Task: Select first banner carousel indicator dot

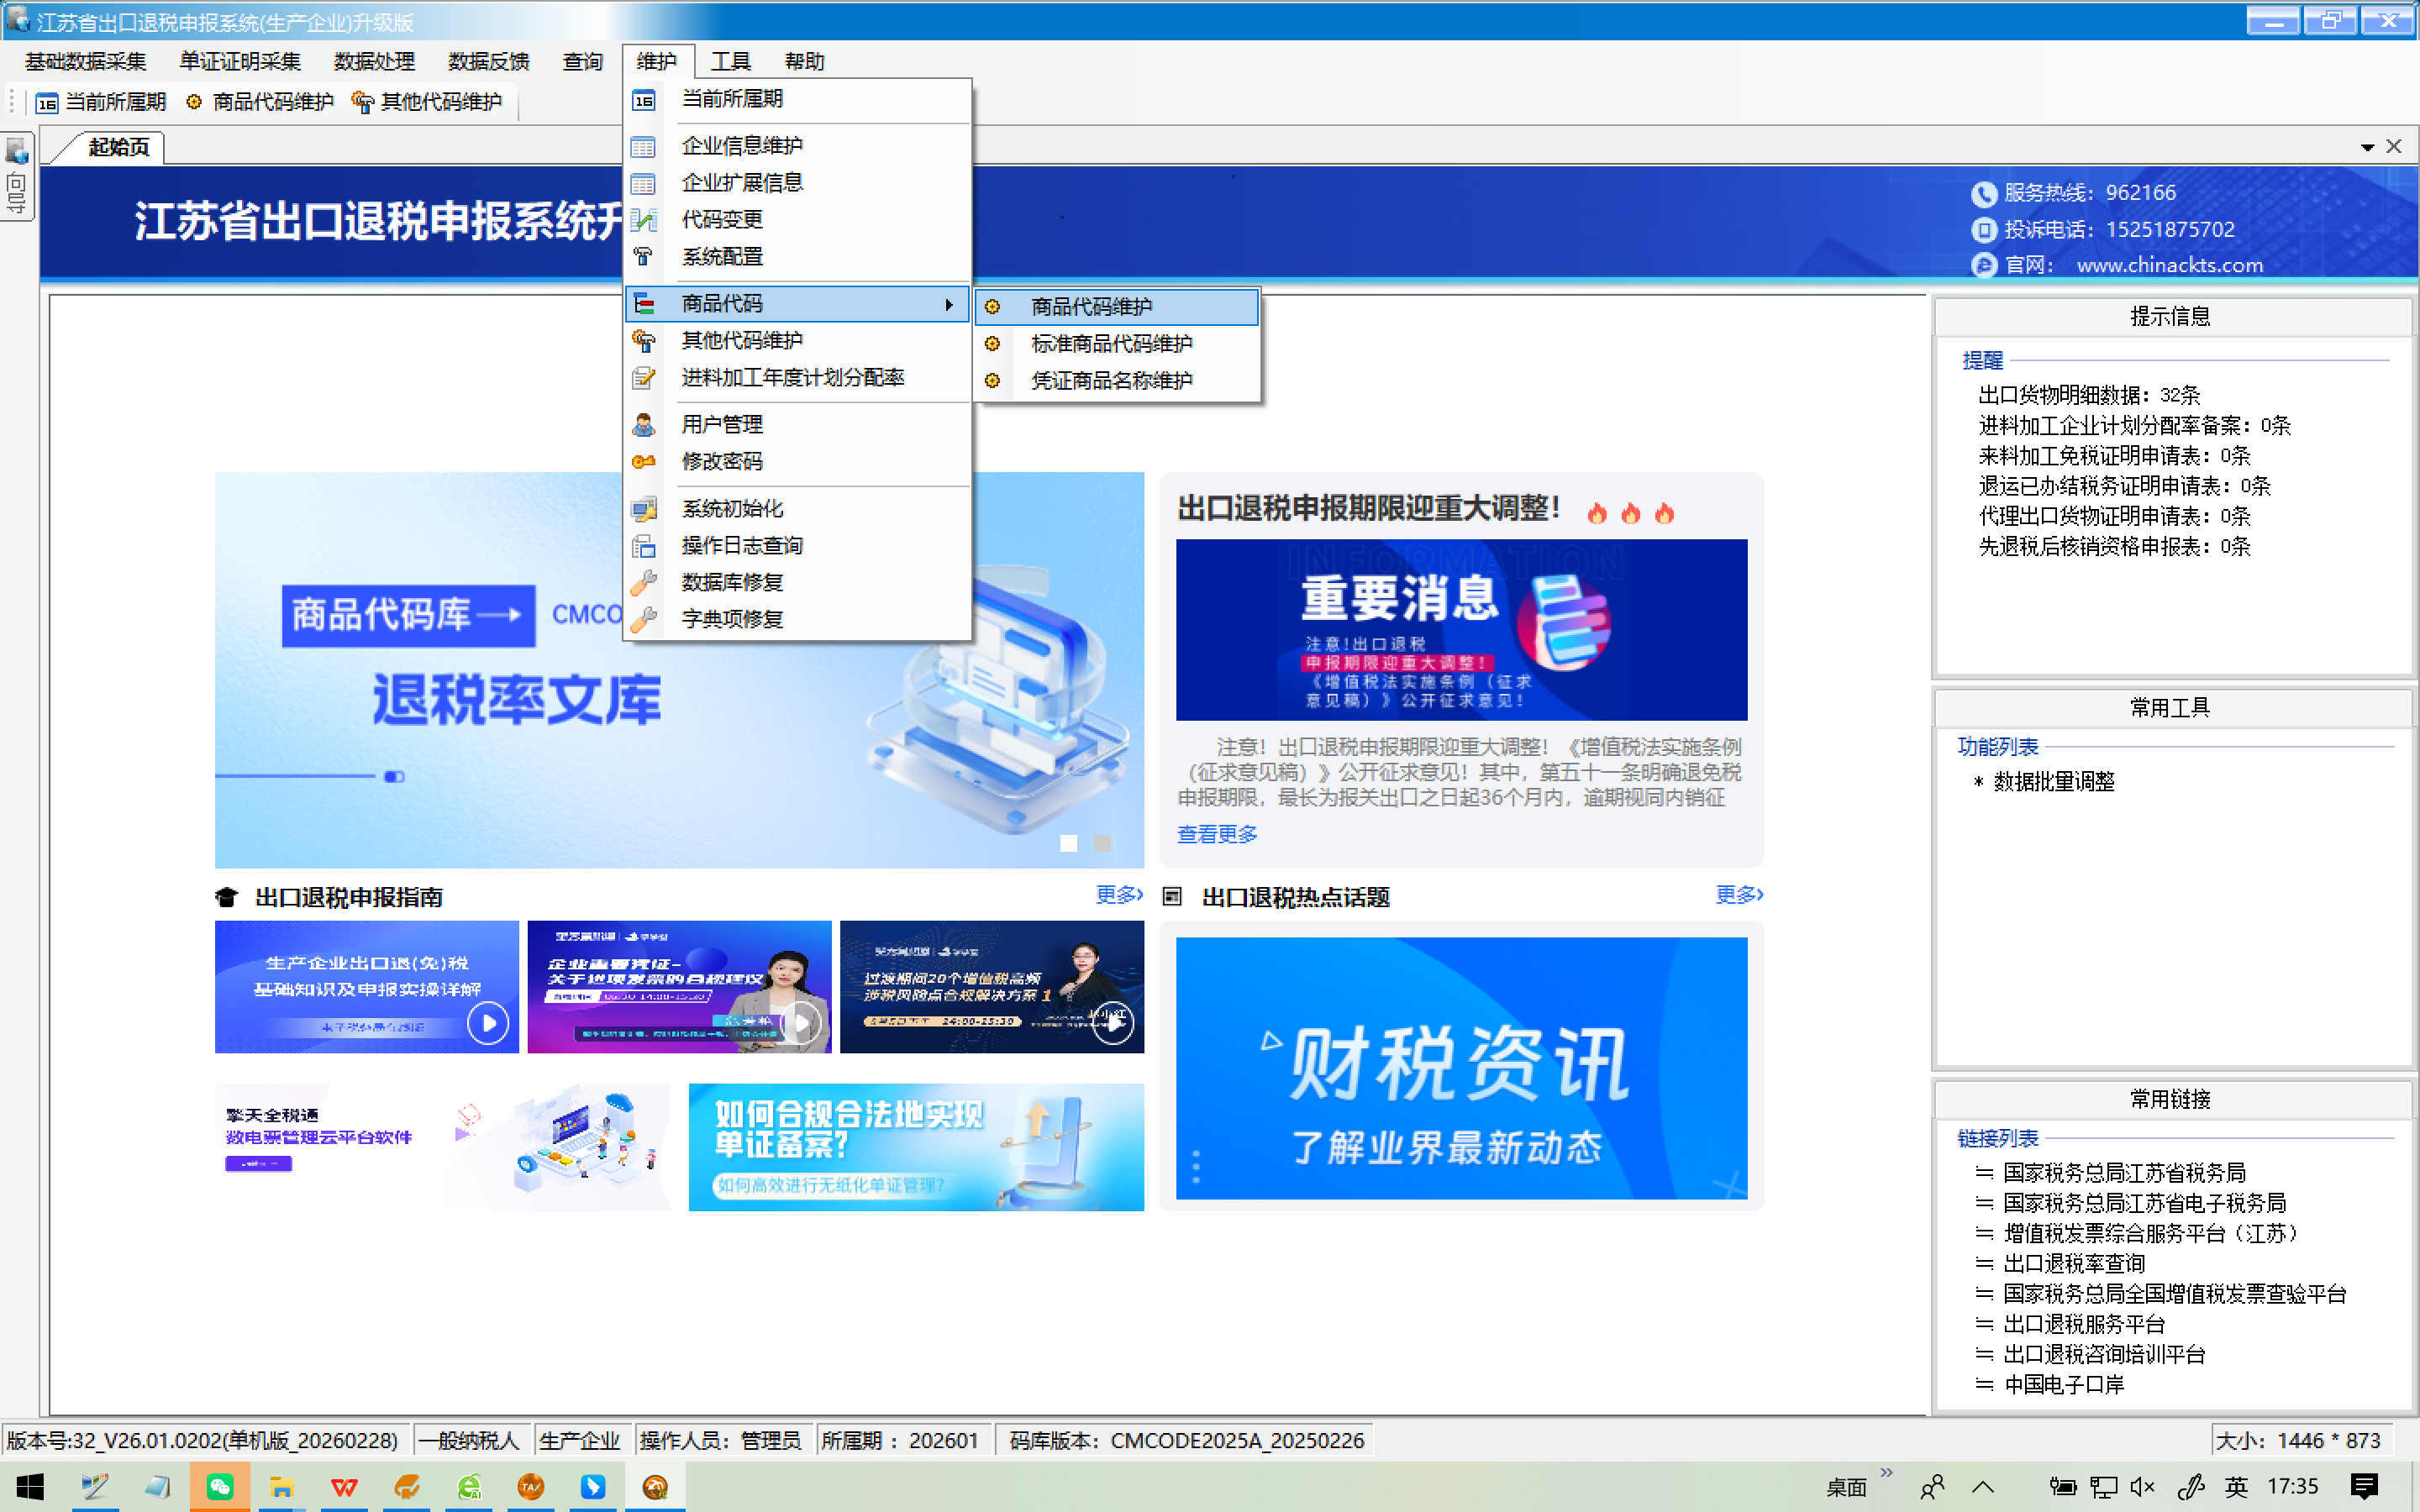Action: point(1068,843)
